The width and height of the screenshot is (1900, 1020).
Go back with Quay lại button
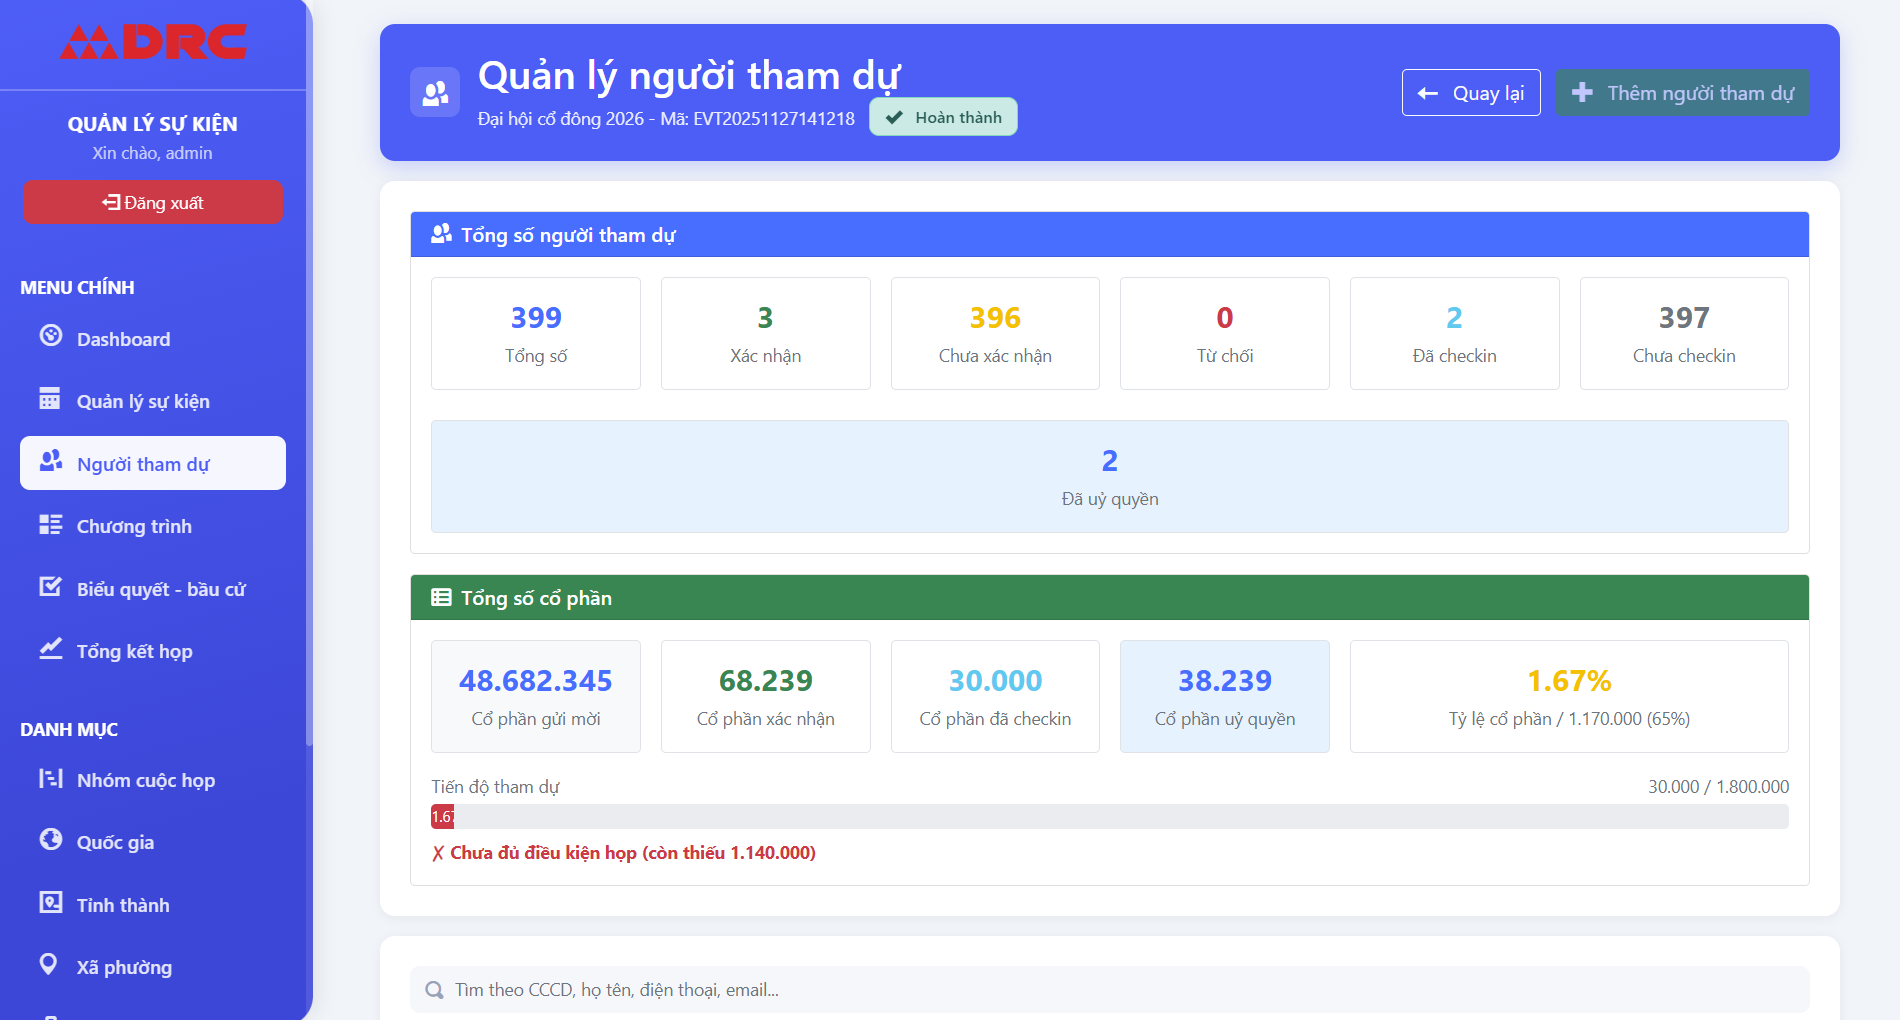tap(1470, 93)
